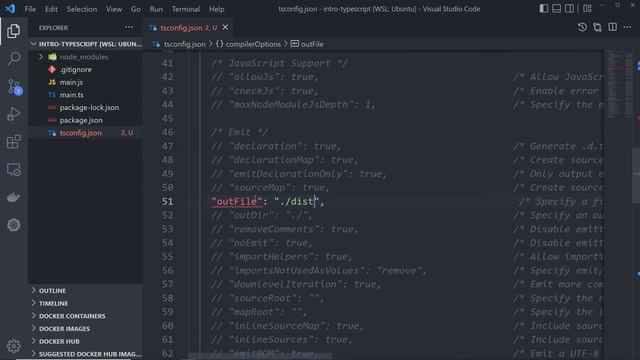Open the View menu

[113, 9]
